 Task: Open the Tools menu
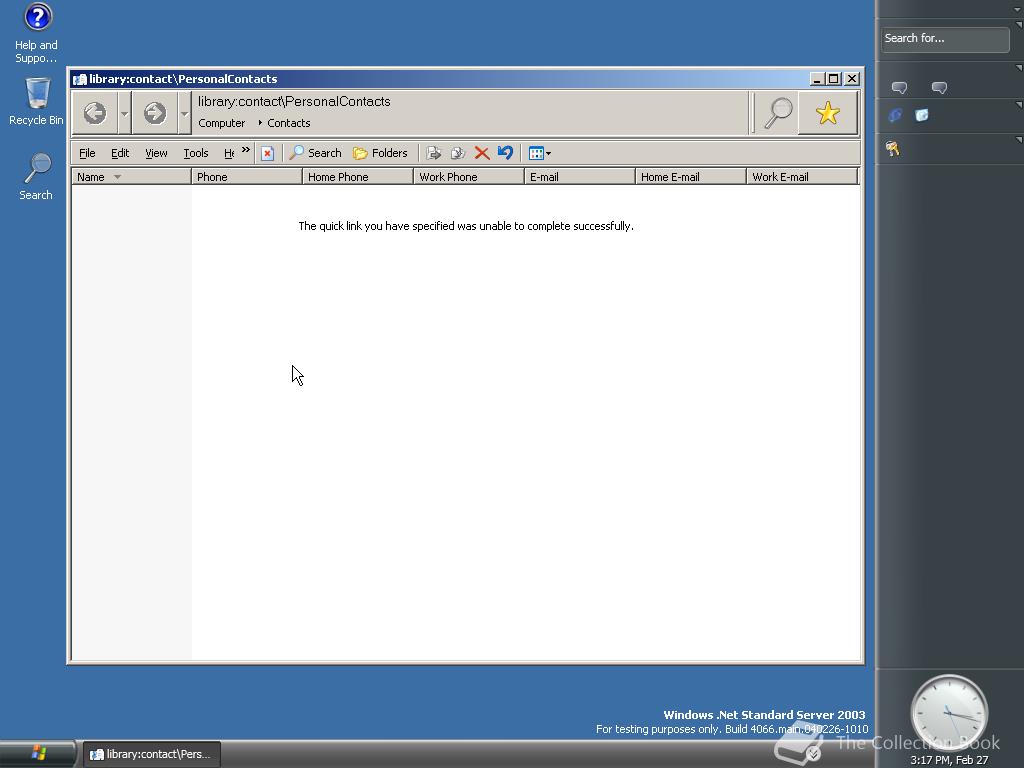click(195, 153)
